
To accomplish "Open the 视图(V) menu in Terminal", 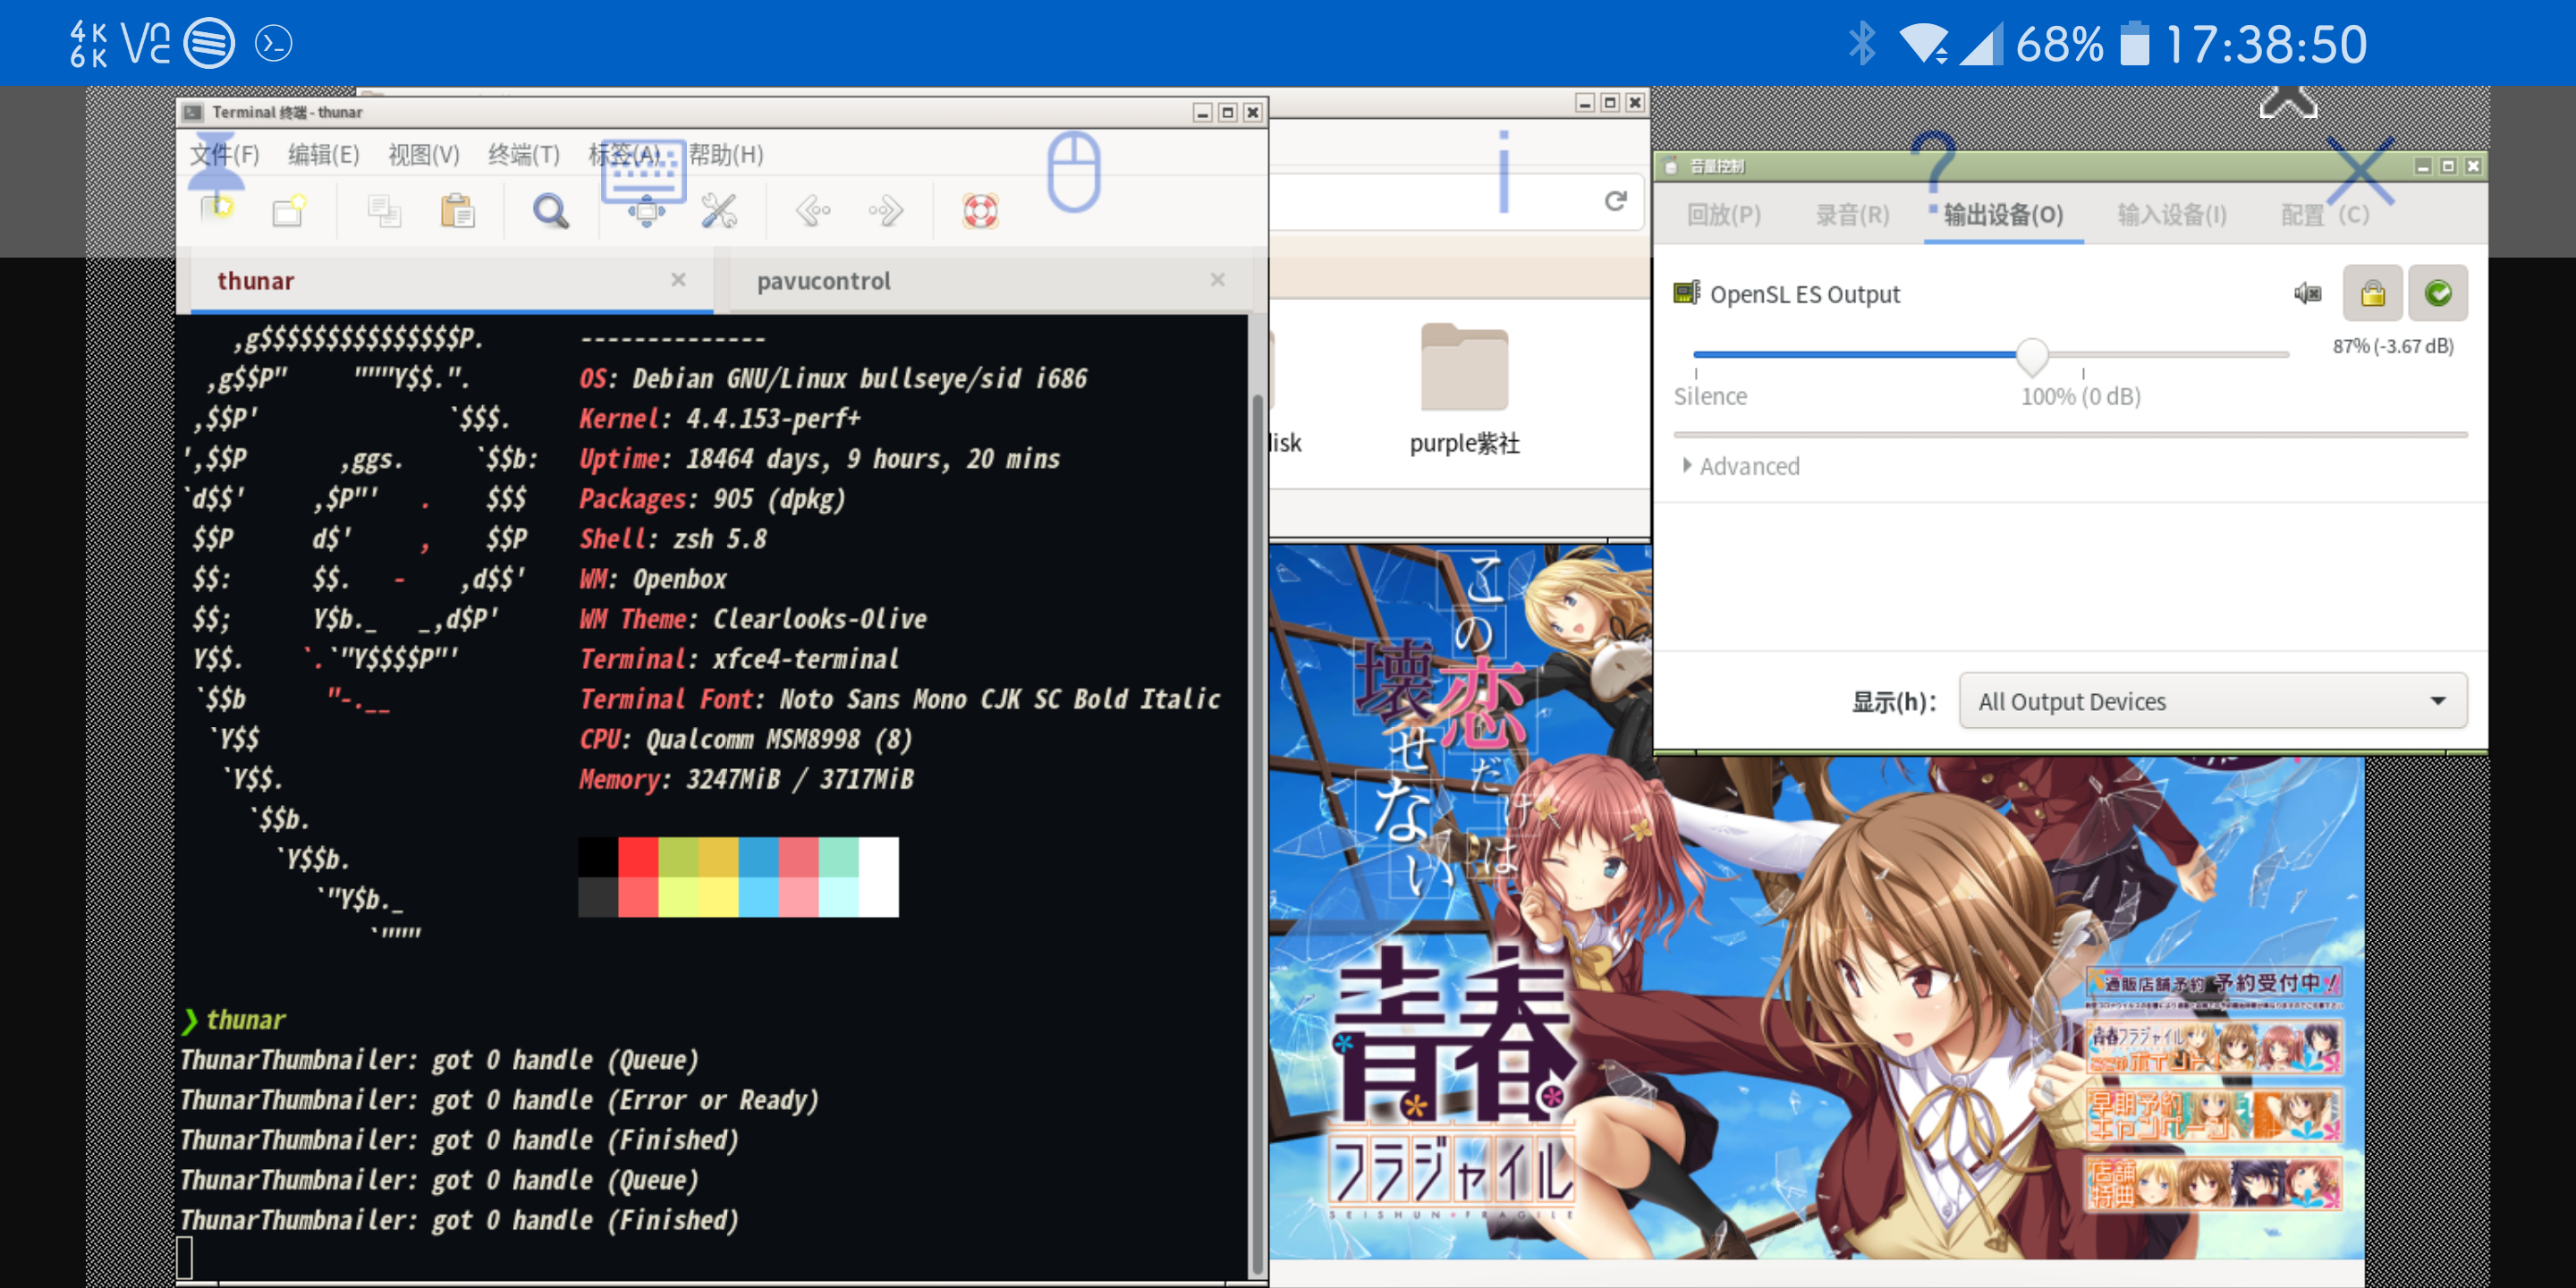I will tap(423, 154).
